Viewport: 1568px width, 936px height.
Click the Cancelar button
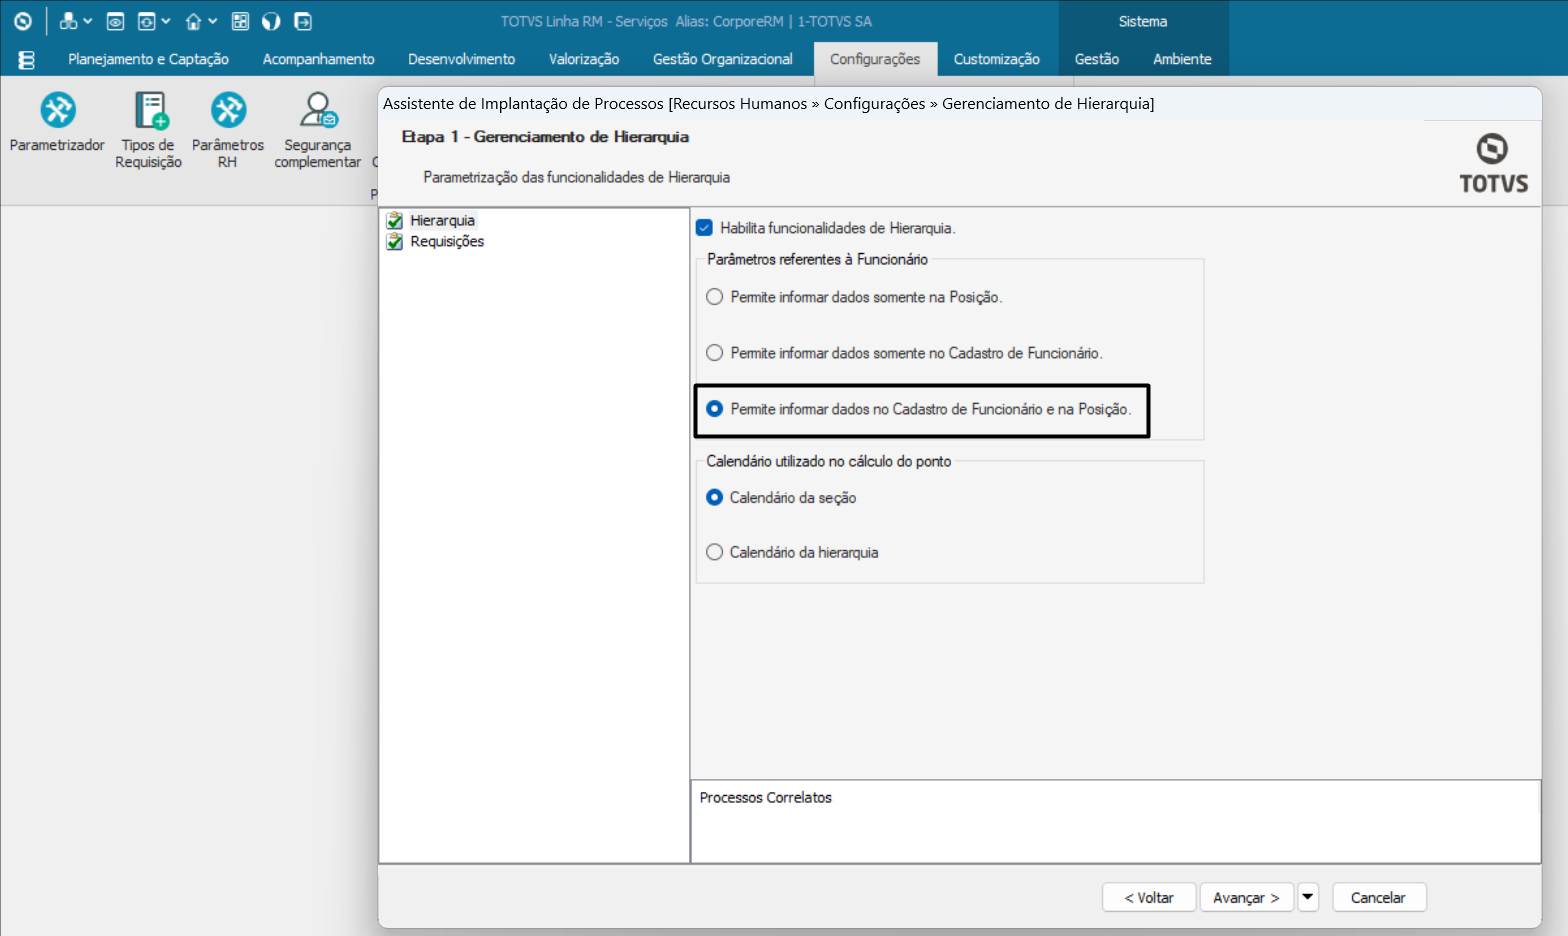pos(1378,897)
